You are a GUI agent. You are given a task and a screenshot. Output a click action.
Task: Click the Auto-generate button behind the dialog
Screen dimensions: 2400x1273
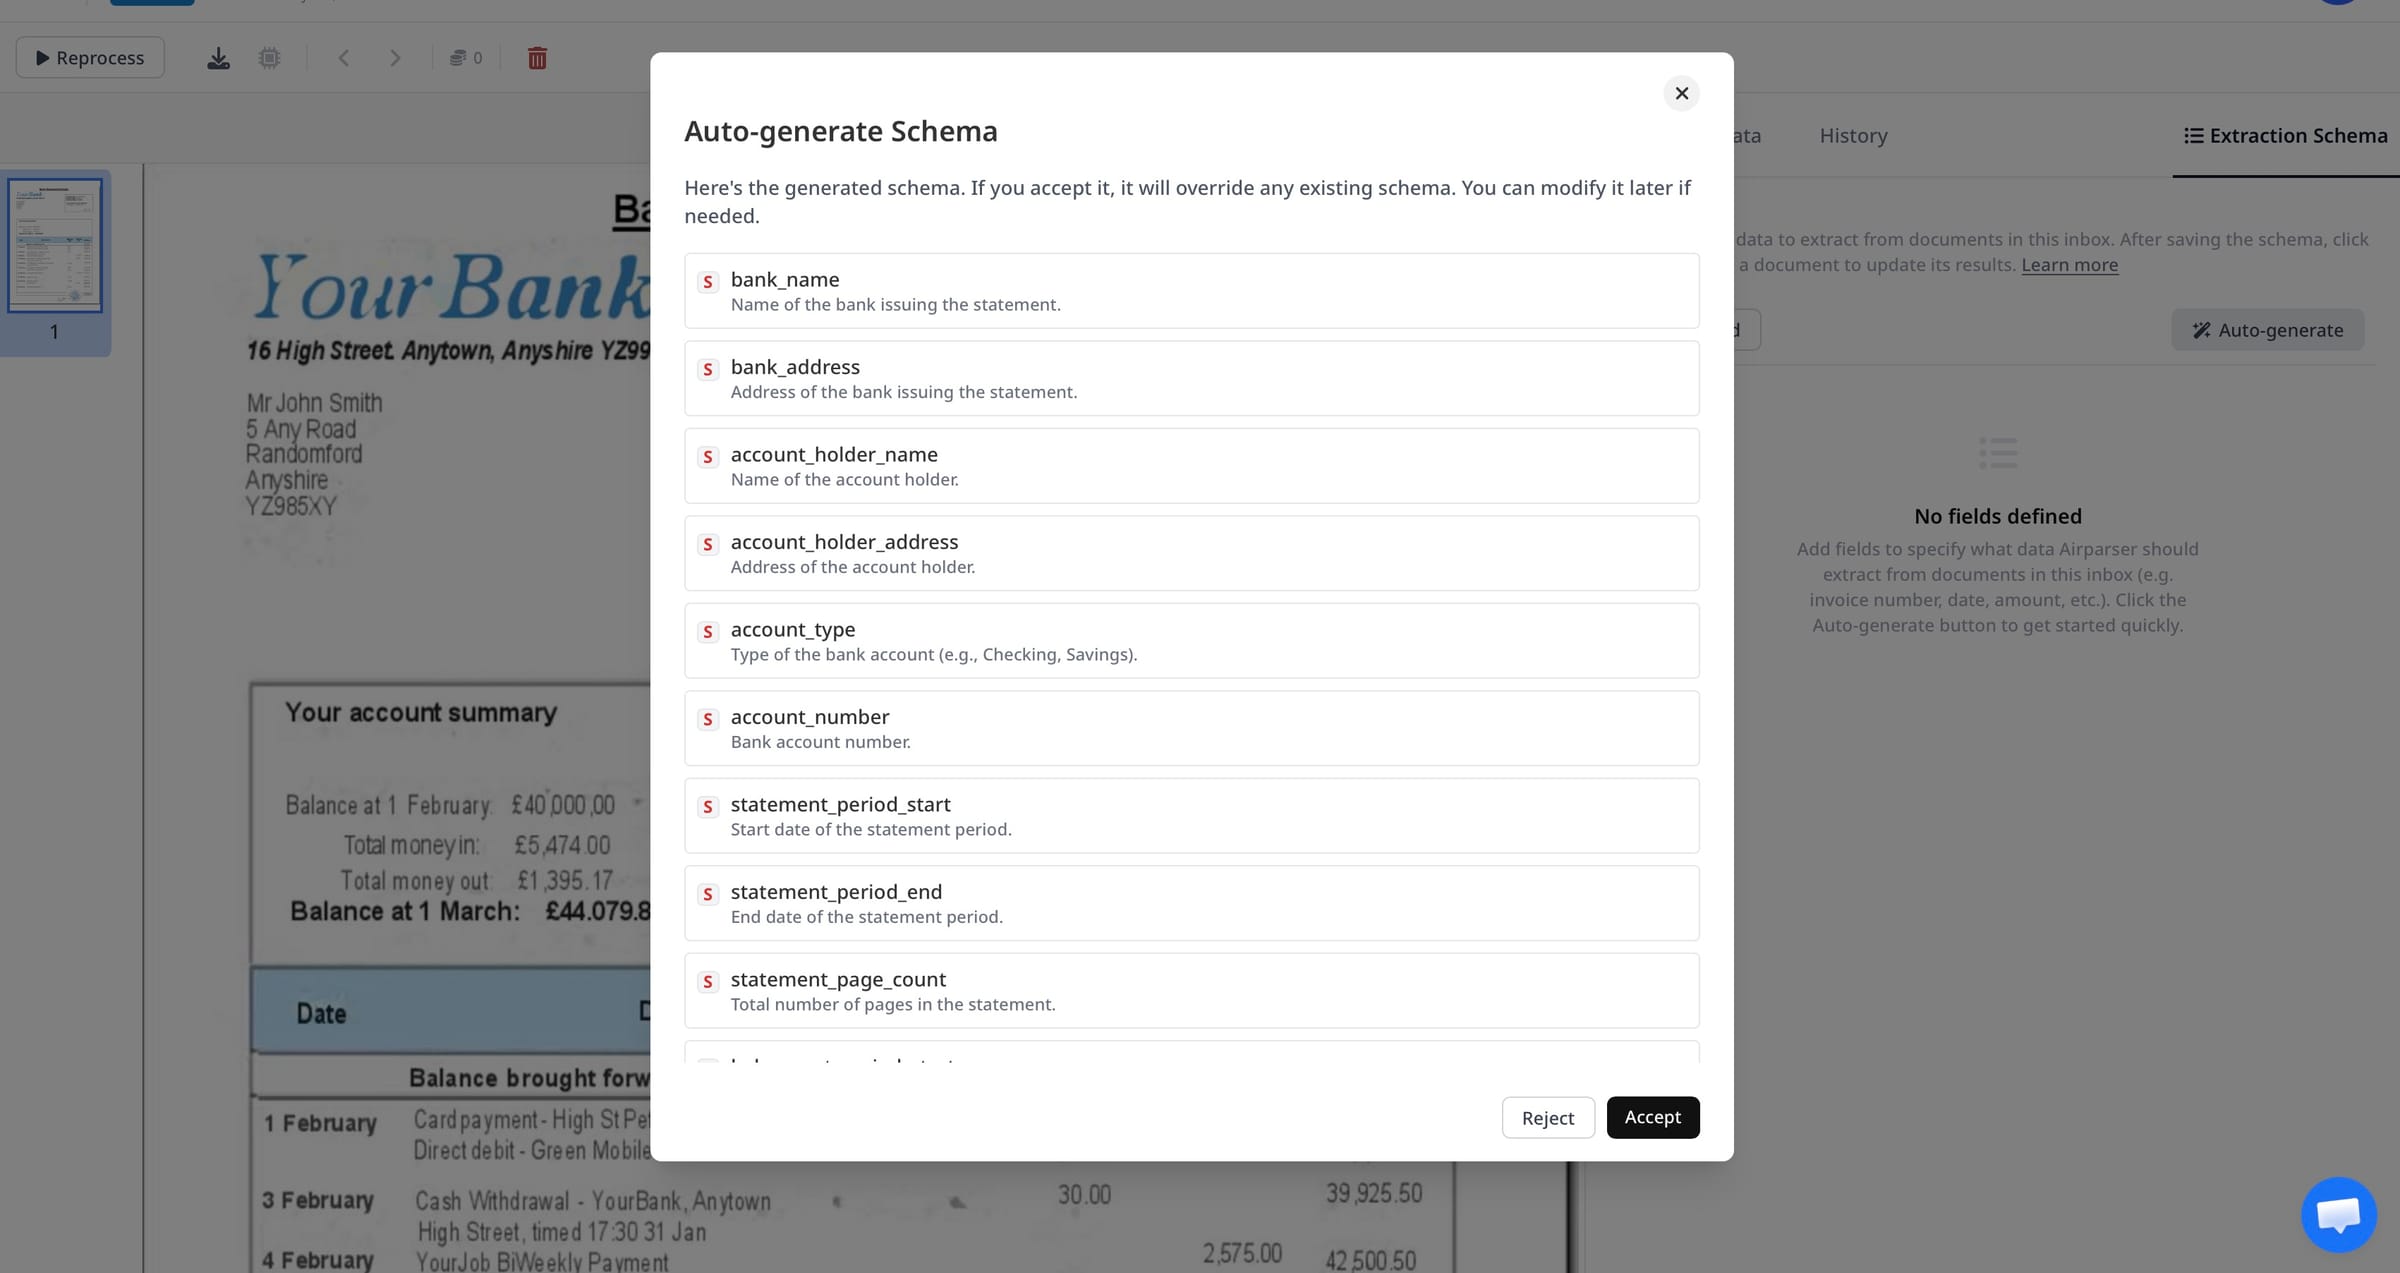tap(2267, 330)
